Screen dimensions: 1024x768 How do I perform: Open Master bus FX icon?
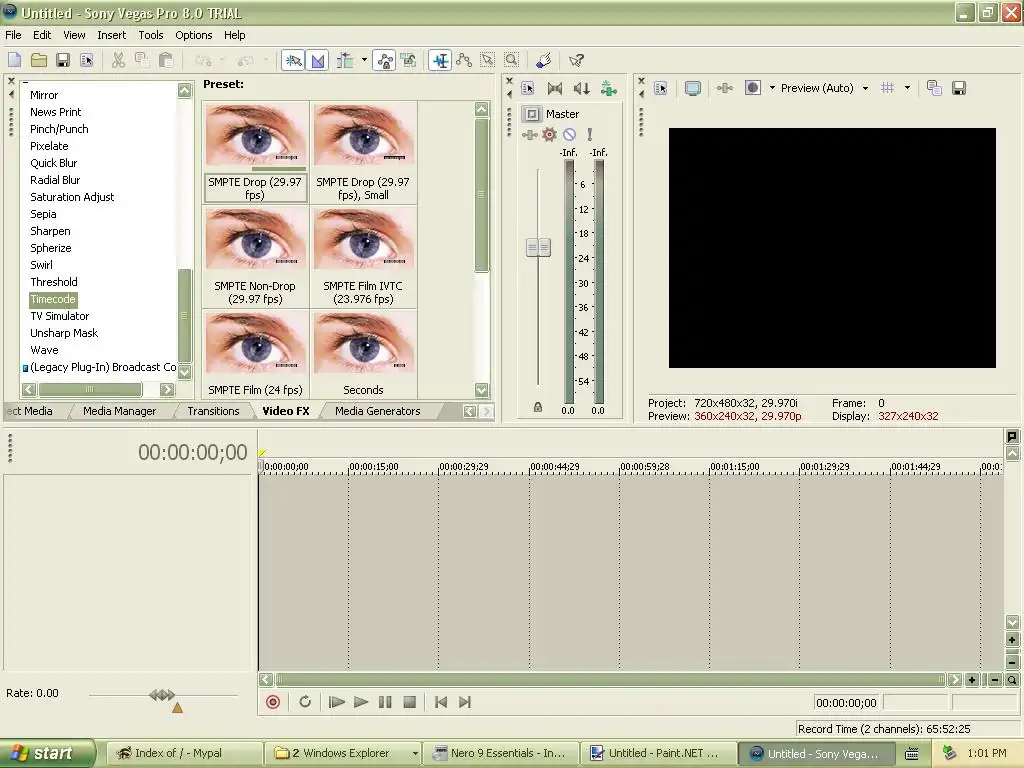(x=530, y=135)
